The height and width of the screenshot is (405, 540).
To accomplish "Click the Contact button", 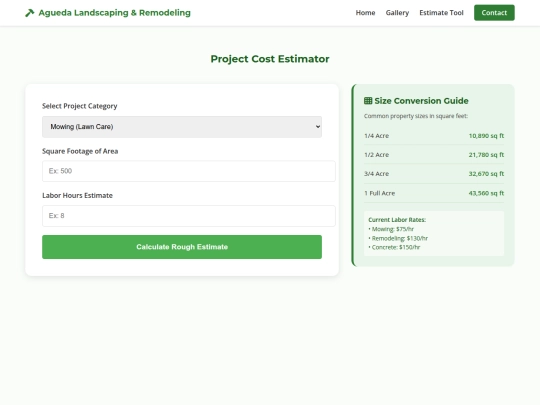I will (494, 13).
